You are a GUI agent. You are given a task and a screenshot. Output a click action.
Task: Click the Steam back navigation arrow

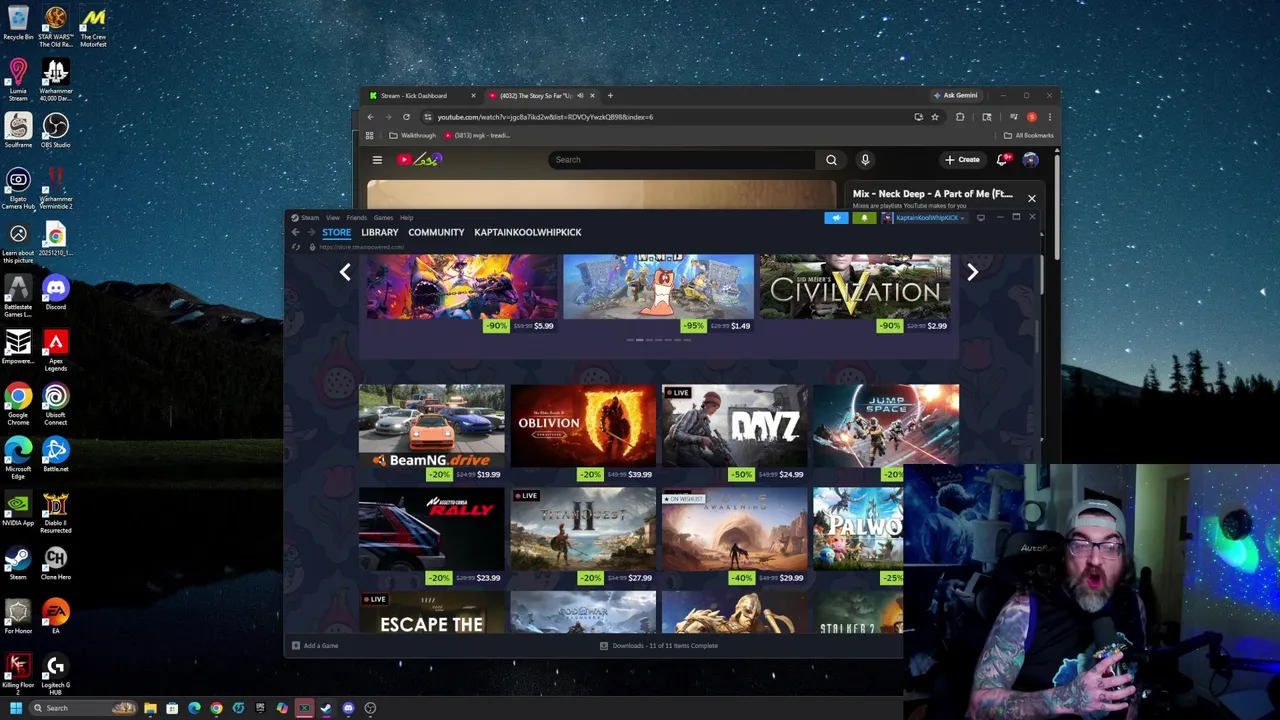click(295, 232)
